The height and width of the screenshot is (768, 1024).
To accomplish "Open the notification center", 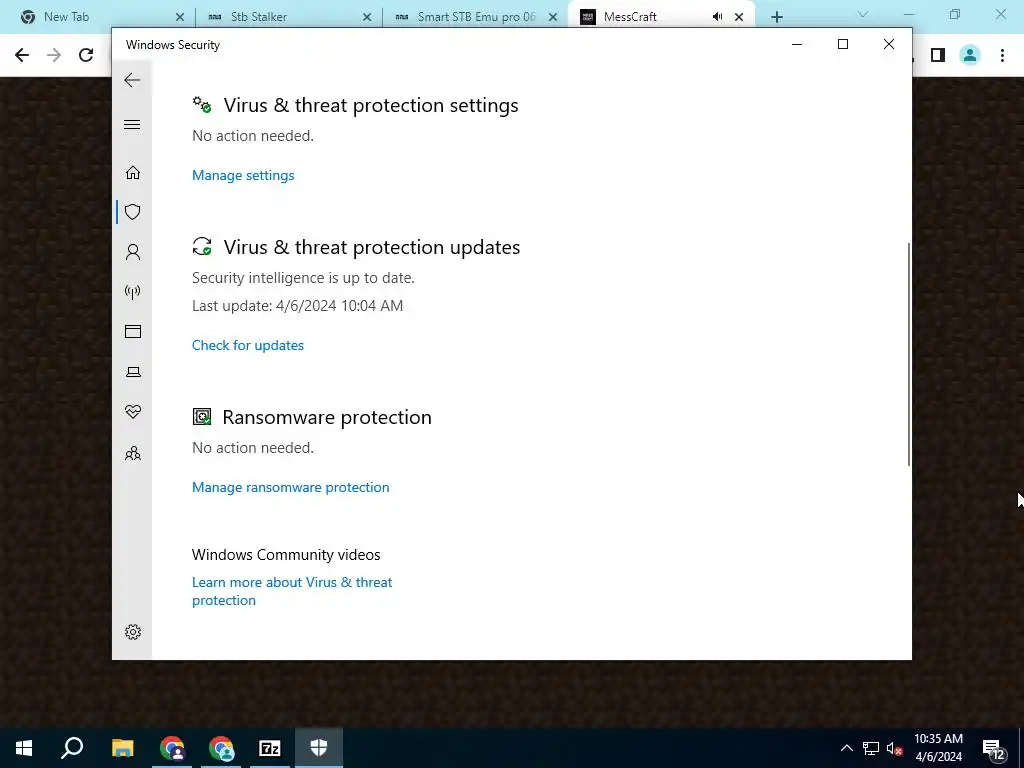I will point(993,748).
